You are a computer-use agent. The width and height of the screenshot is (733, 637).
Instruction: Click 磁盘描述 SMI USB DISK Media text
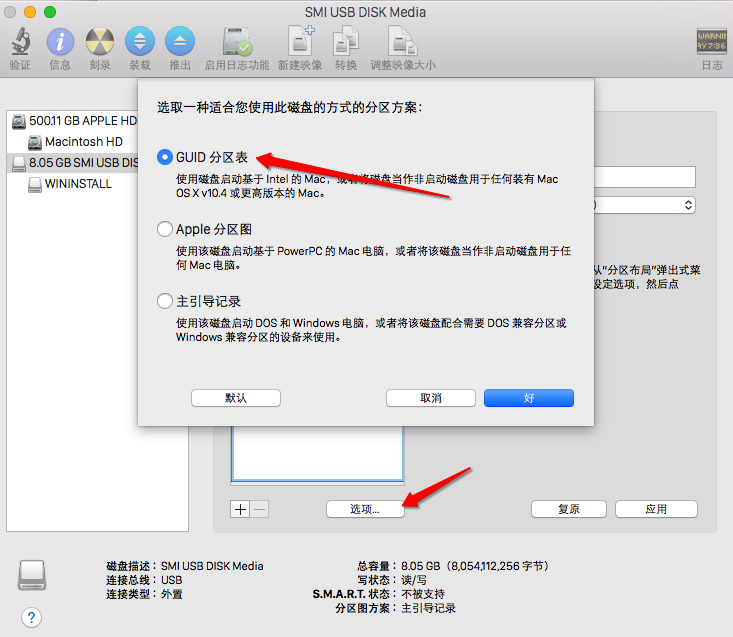(185, 566)
